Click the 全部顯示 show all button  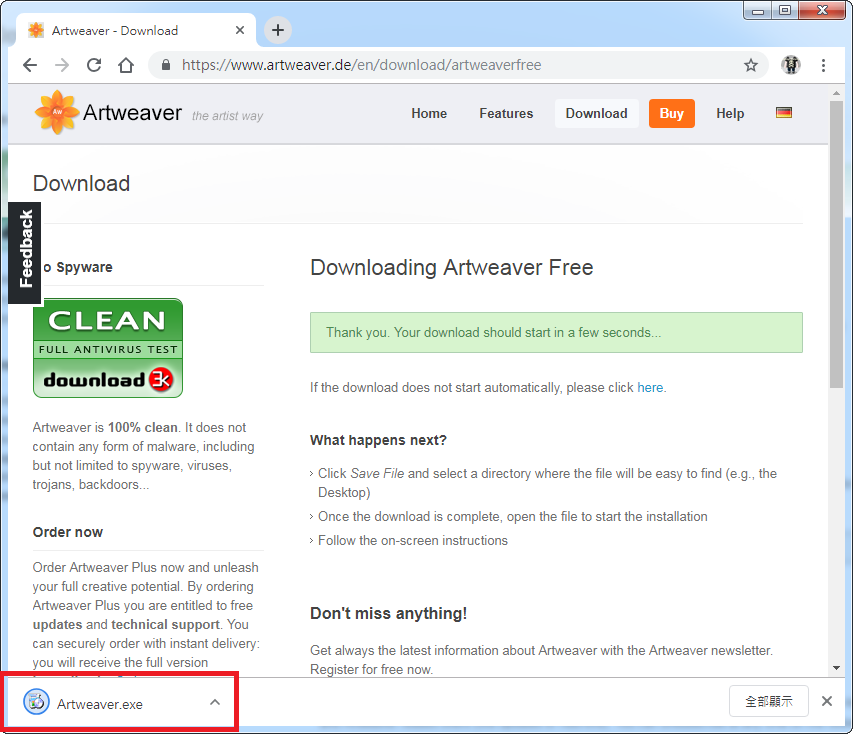(x=768, y=701)
